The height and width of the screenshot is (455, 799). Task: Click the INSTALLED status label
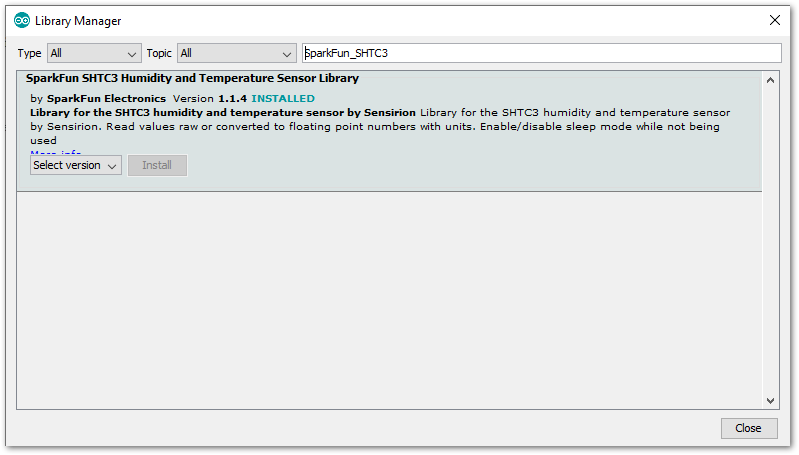[x=283, y=98]
